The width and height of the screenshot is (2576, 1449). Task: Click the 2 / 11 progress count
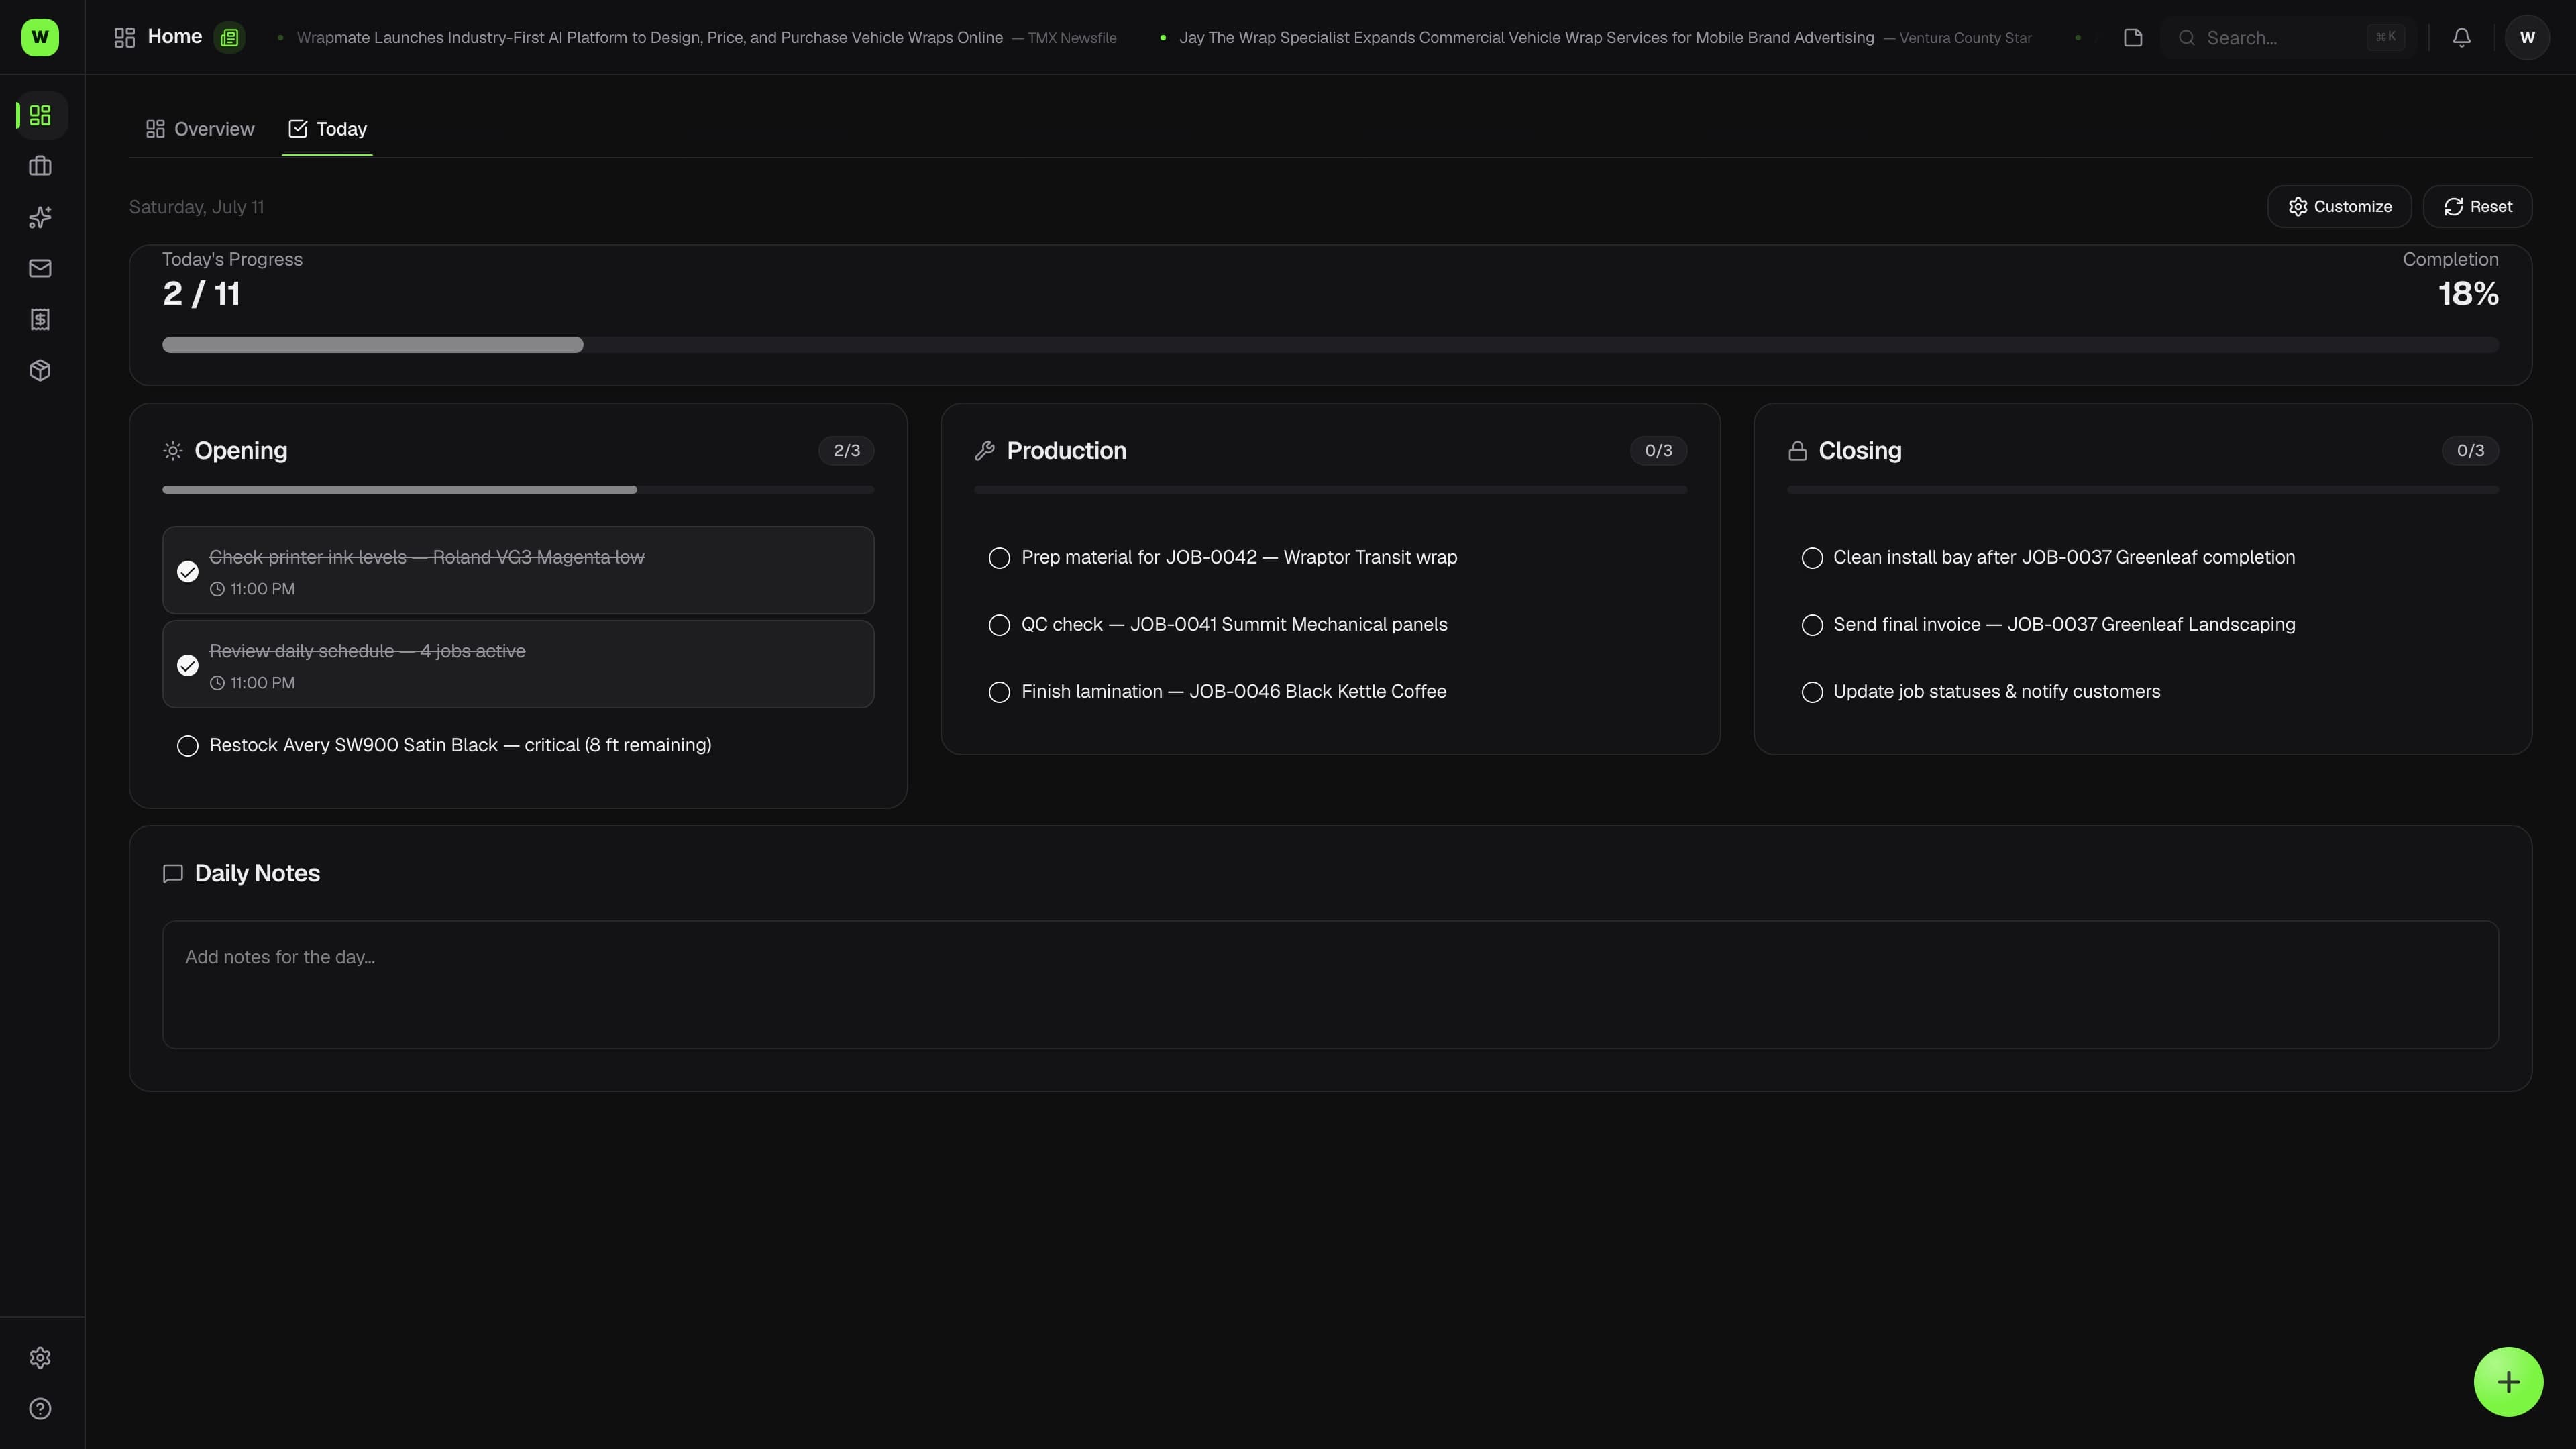pos(201,294)
